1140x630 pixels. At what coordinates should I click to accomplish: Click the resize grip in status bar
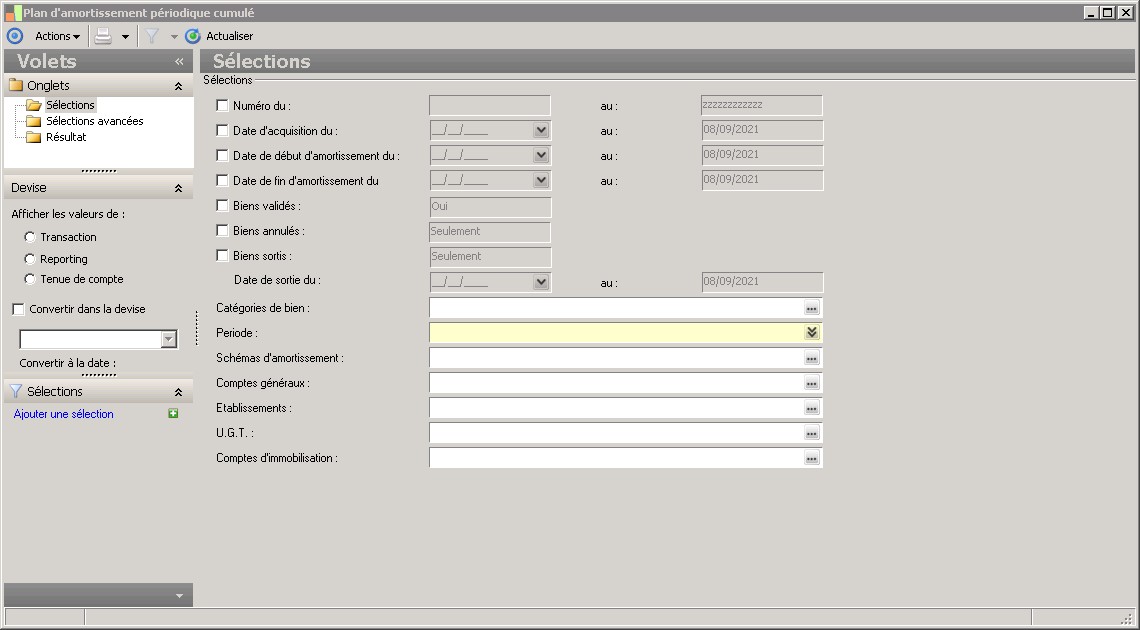pos(1127,618)
